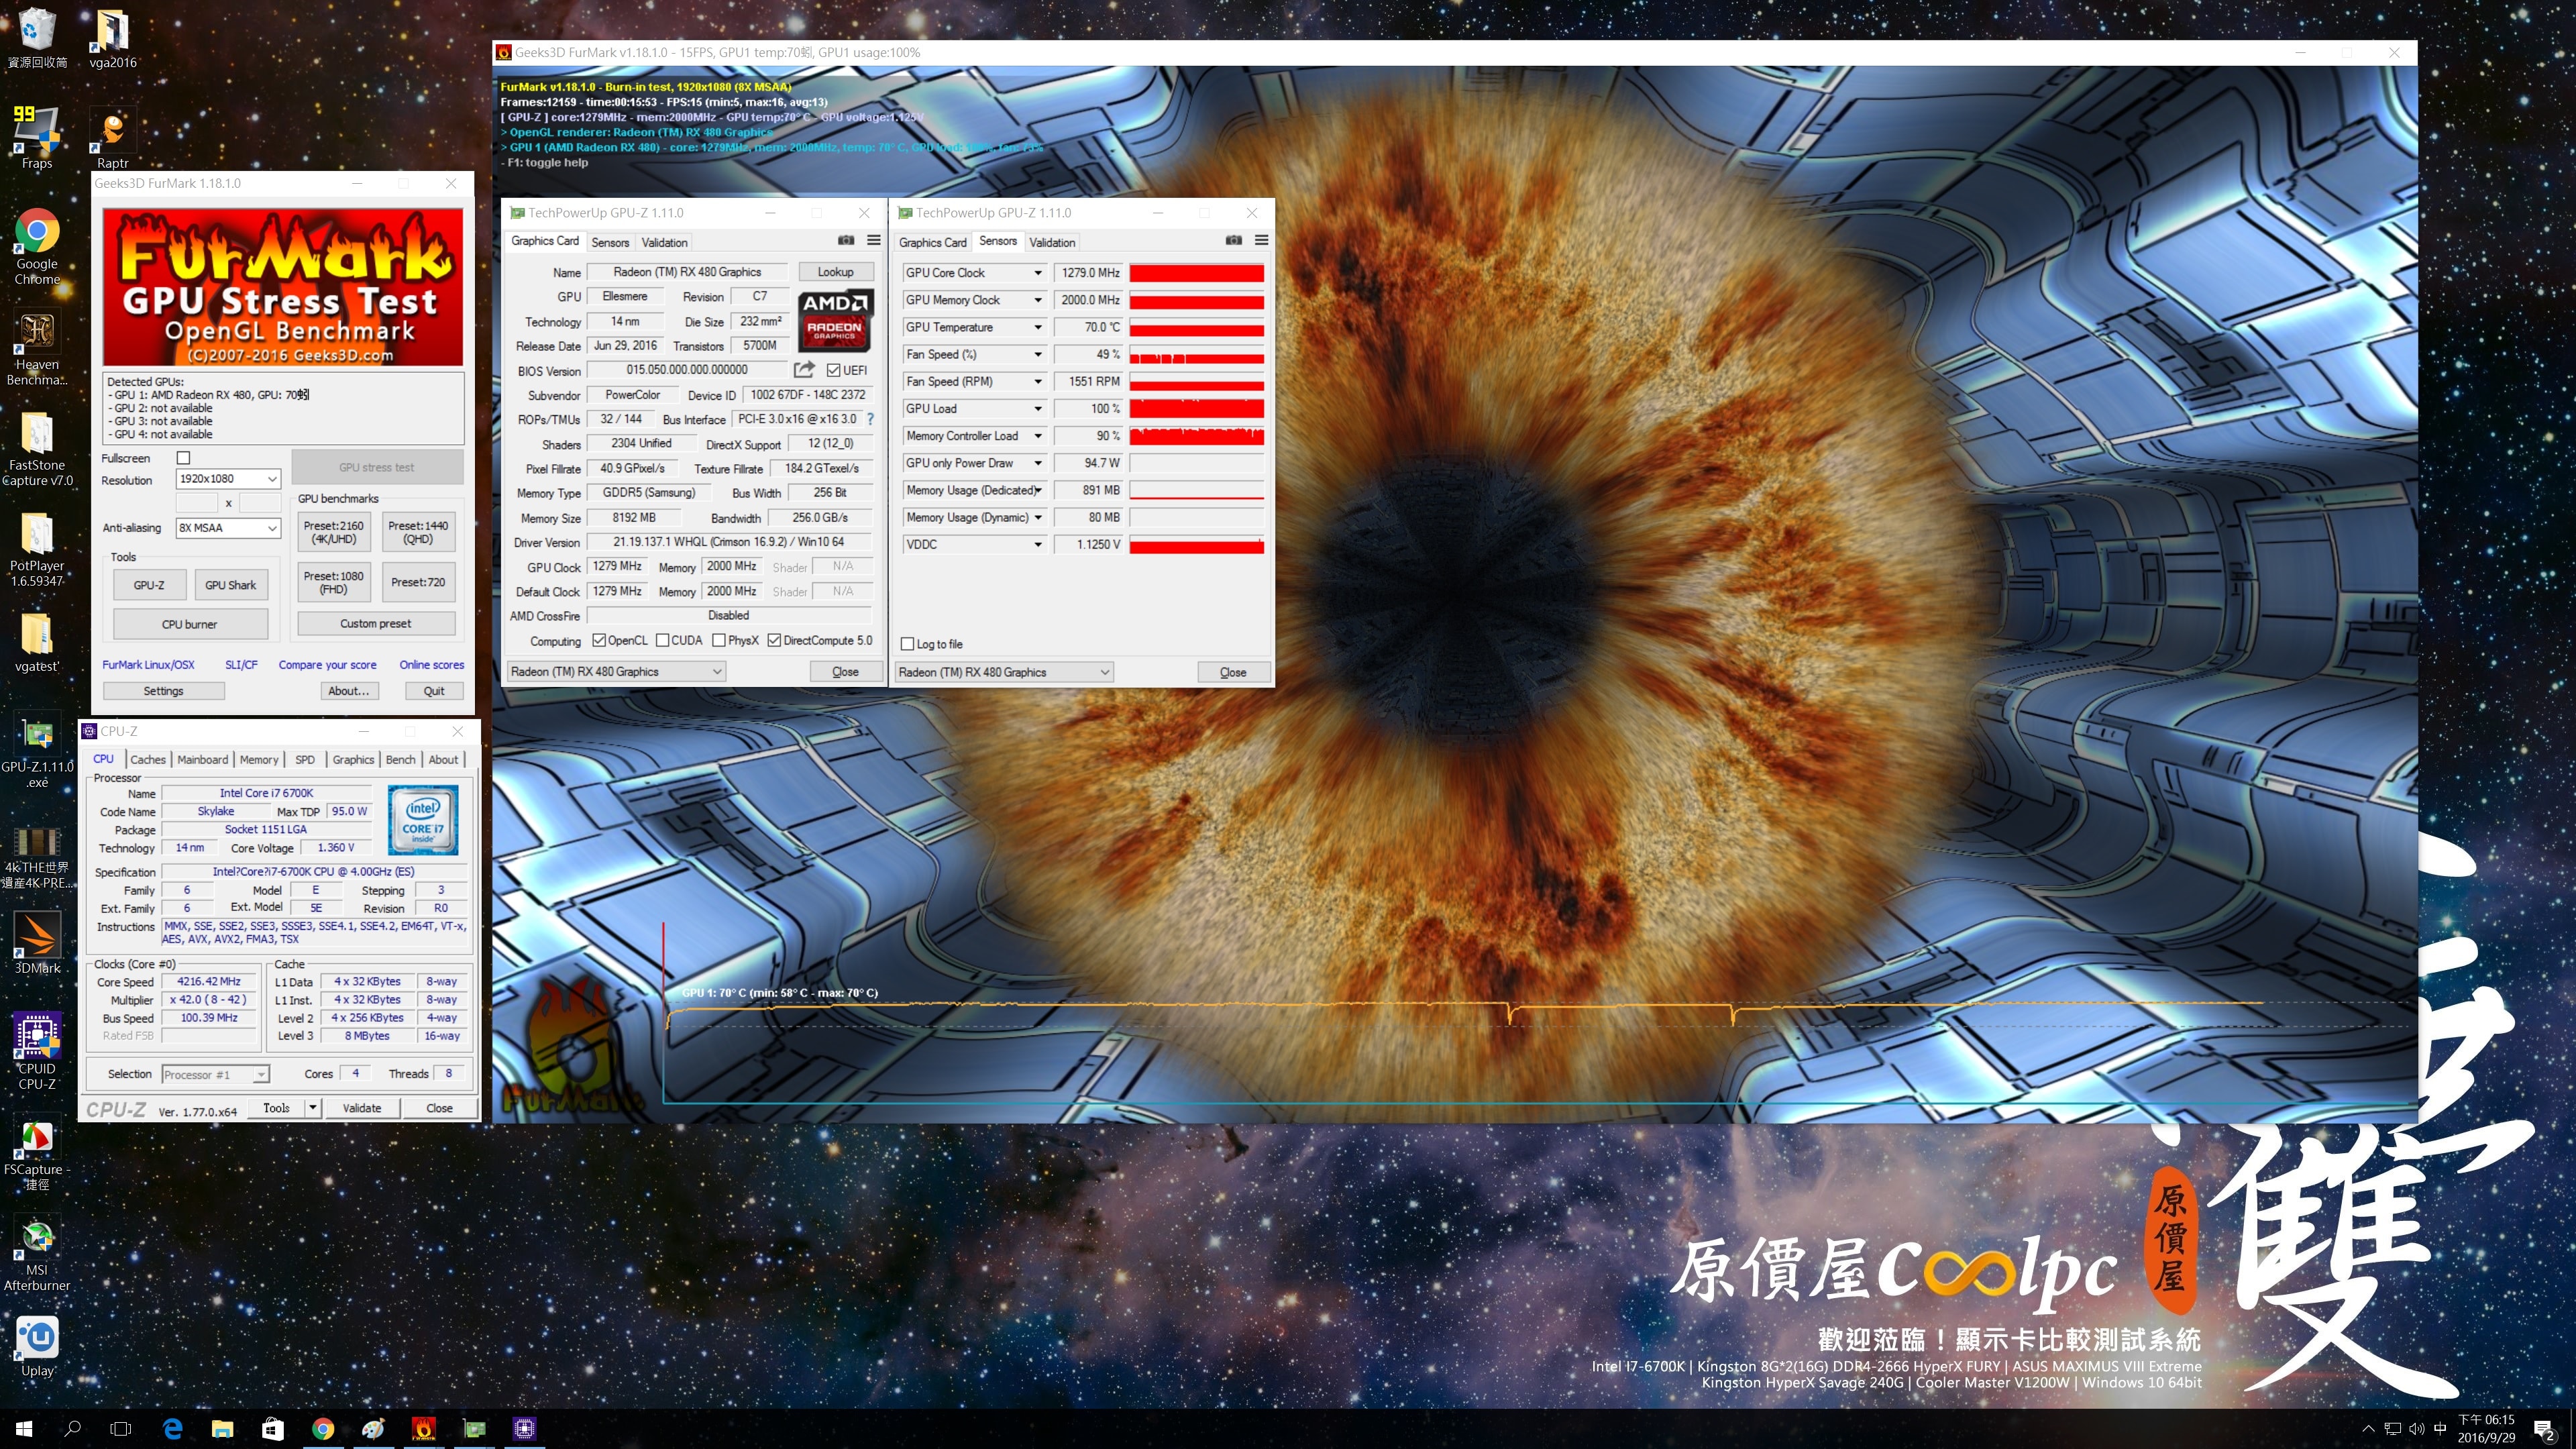Click the AMD Radeon logo in GPU-Z

(x=836, y=320)
